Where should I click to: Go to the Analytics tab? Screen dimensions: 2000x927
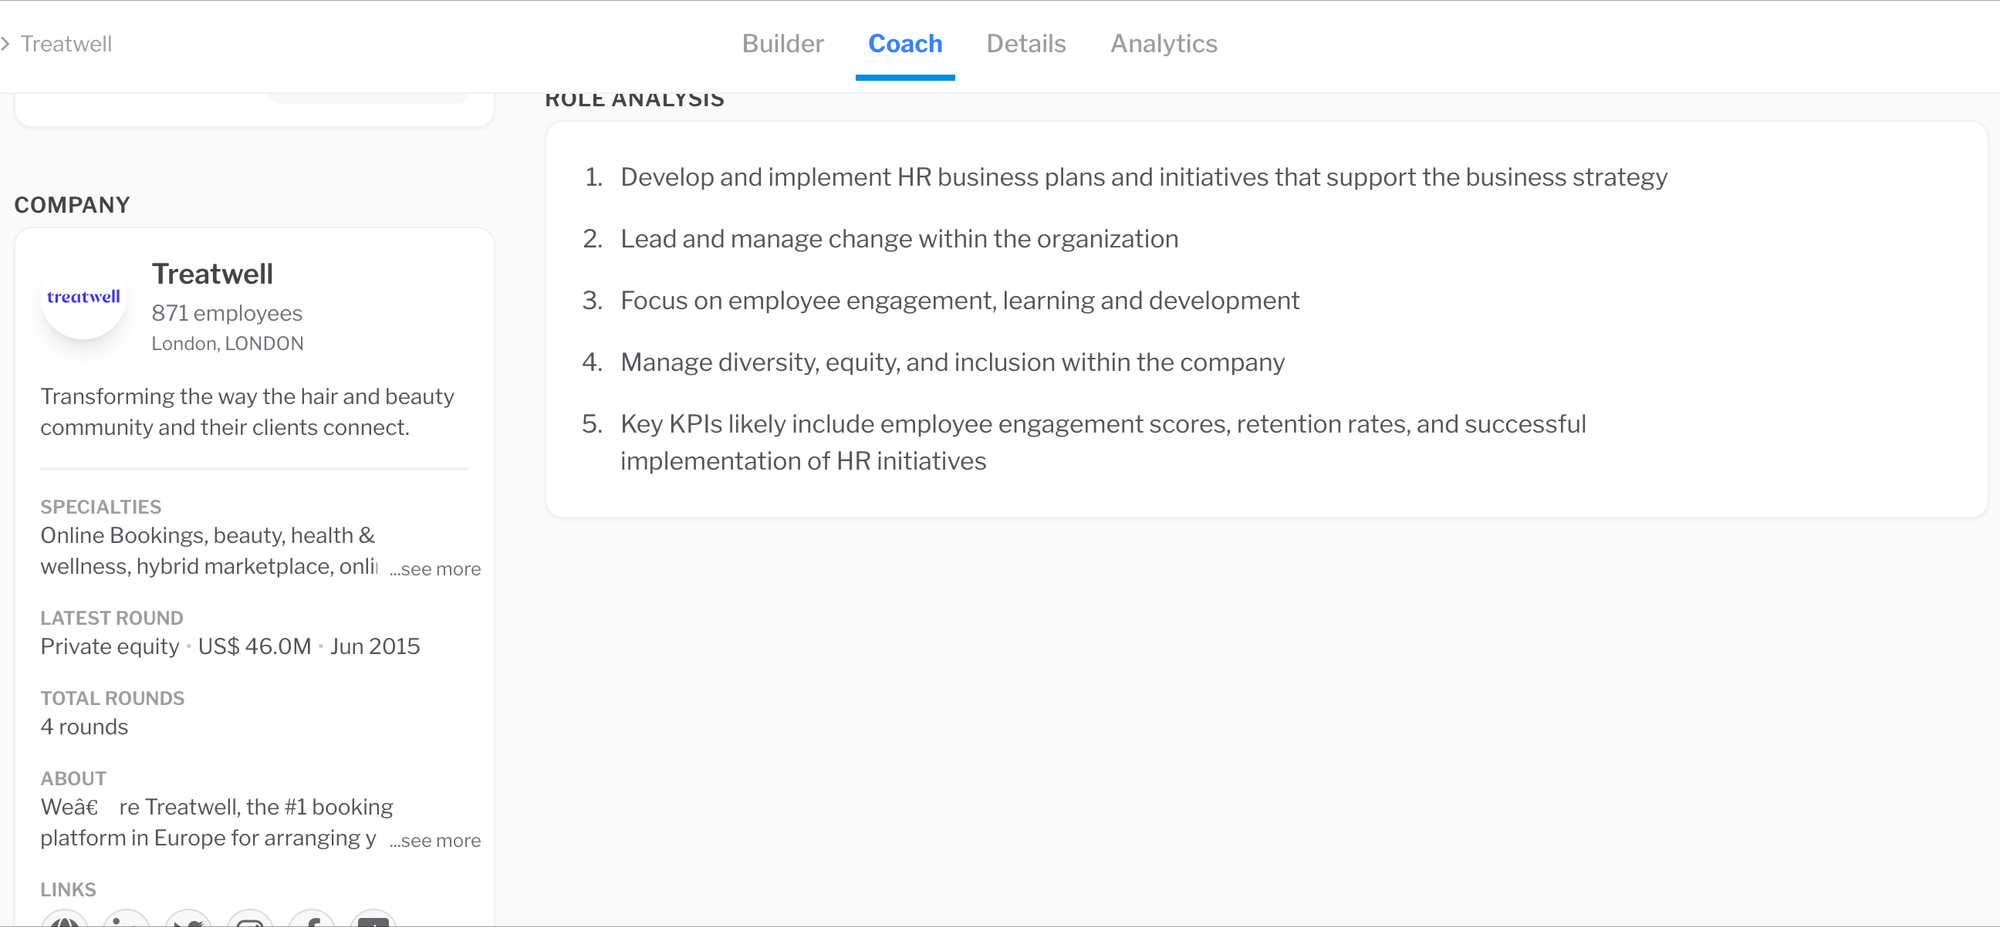[1163, 44]
